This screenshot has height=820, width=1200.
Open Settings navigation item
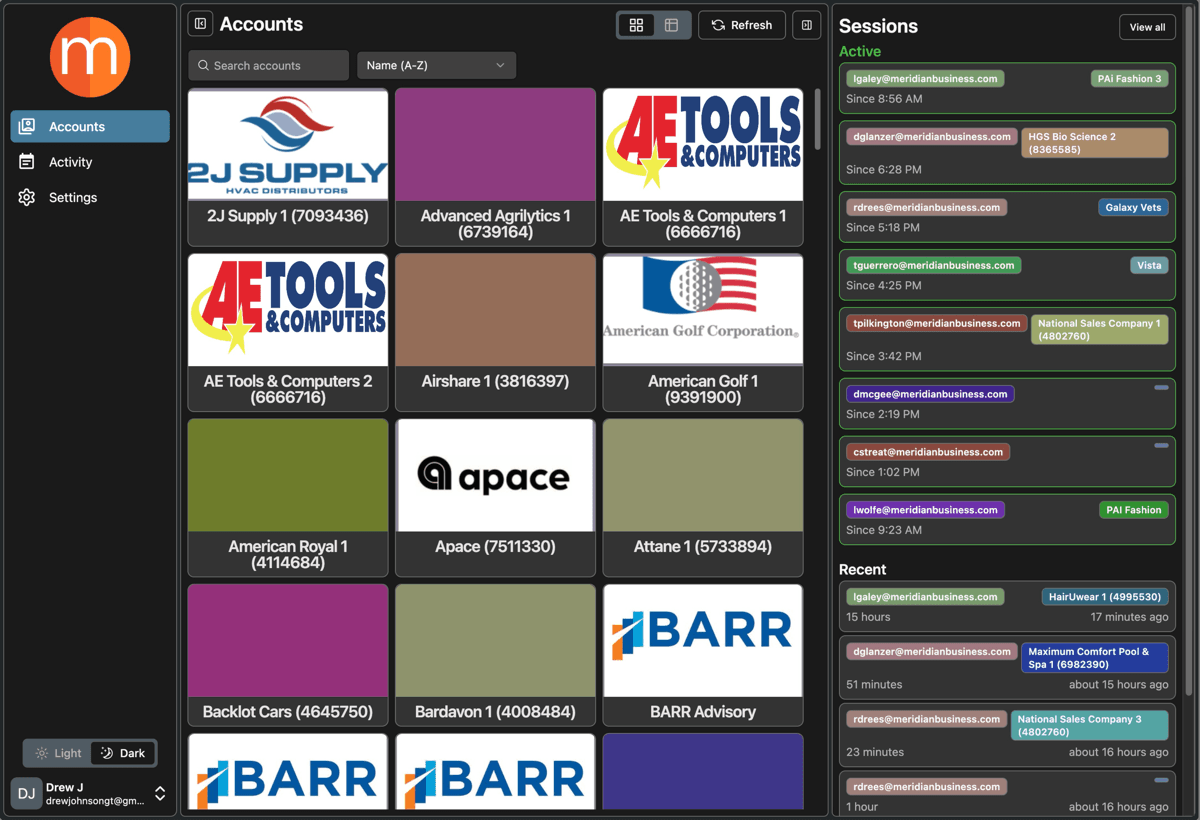tap(90, 197)
